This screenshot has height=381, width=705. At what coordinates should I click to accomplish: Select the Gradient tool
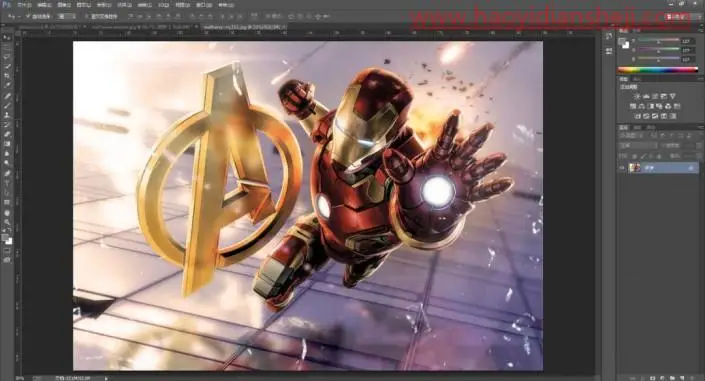(x=7, y=143)
